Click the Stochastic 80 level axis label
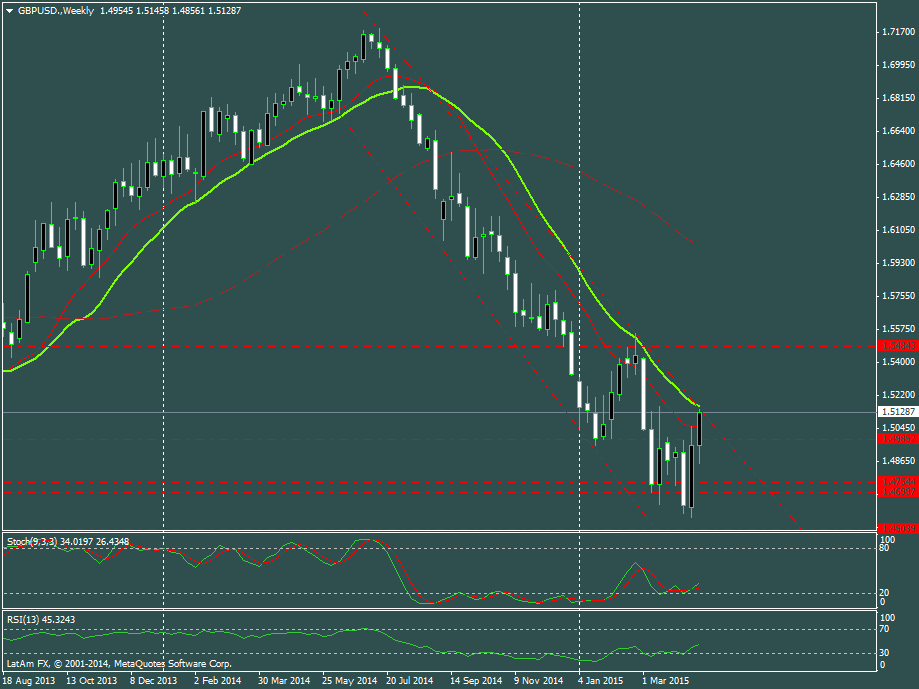 [x=884, y=548]
